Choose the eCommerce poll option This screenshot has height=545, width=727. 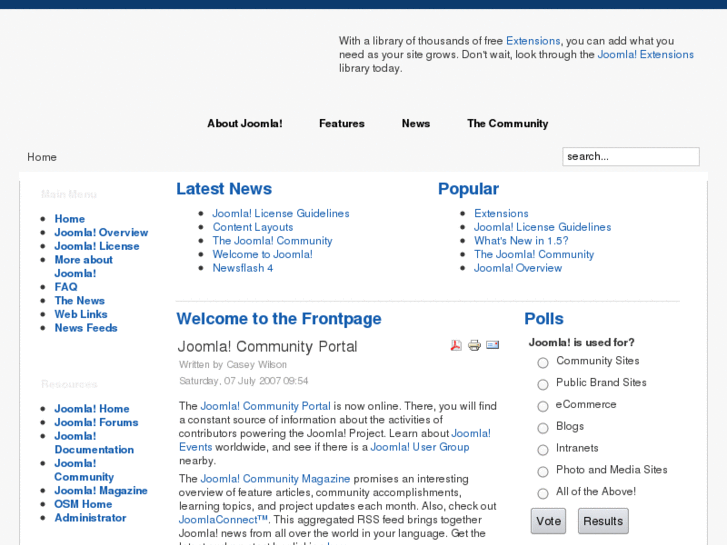pyautogui.click(x=542, y=406)
